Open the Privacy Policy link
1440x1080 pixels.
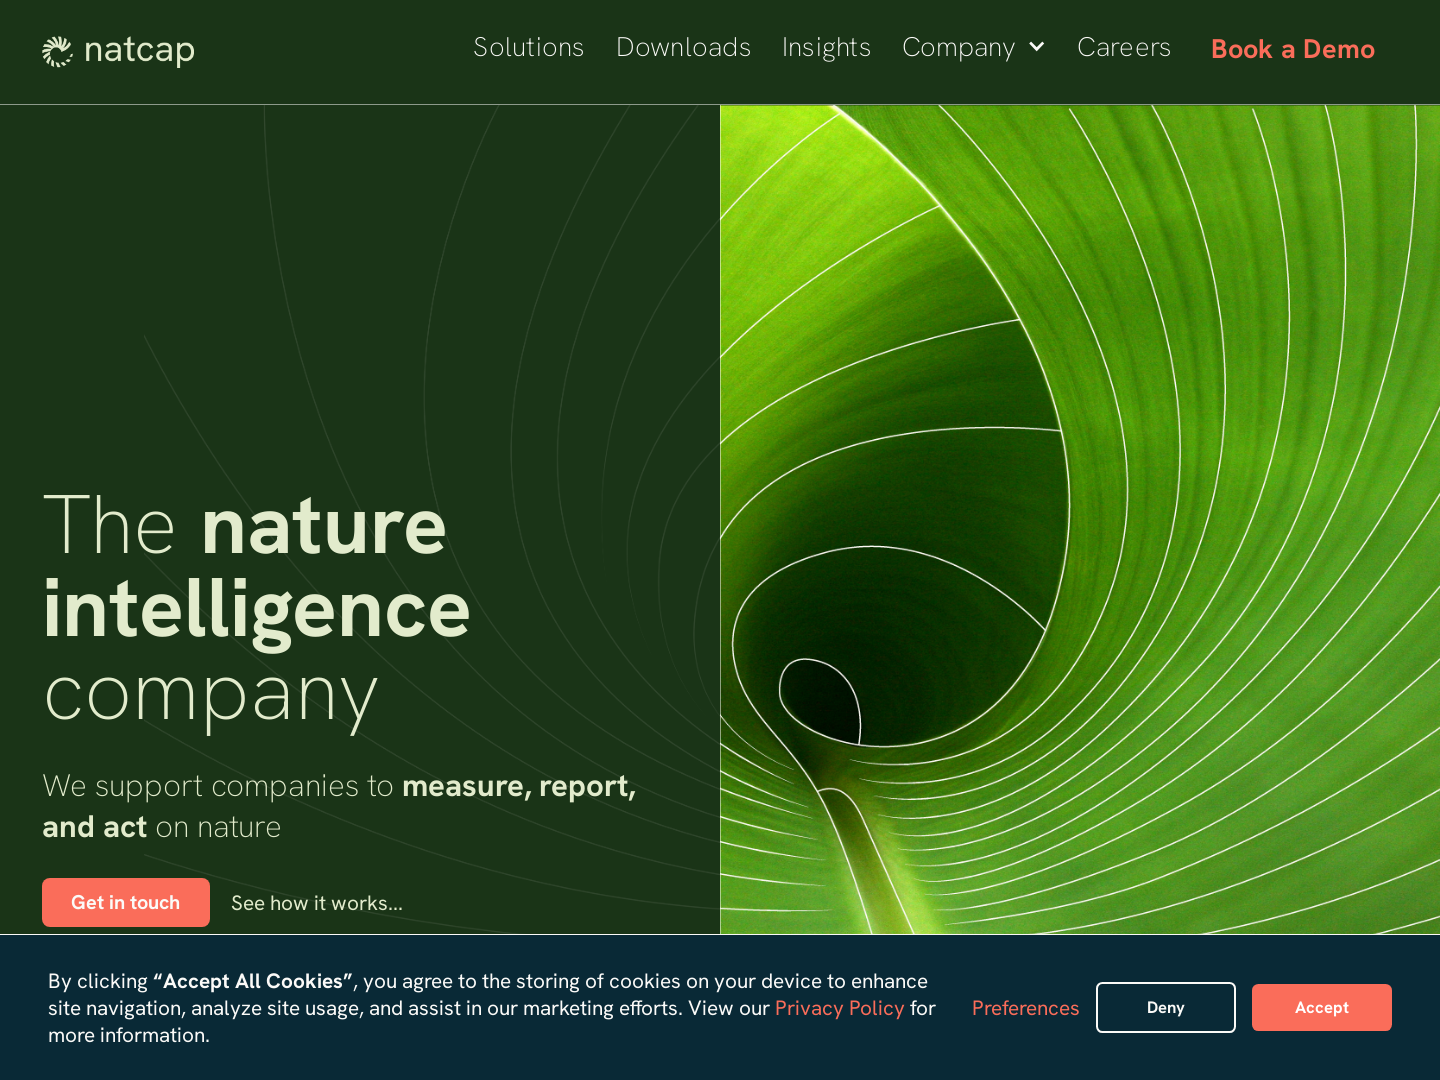click(x=839, y=1008)
